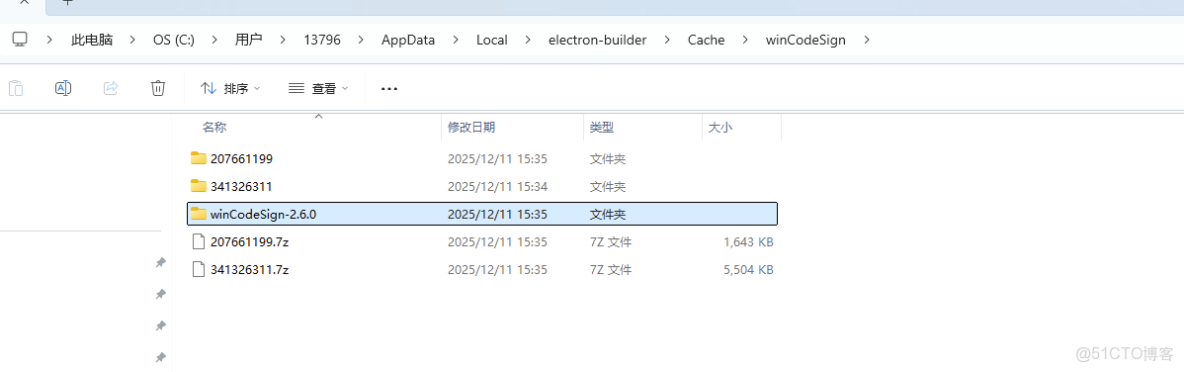Open the 排序 sort dropdown
The image size is (1184, 372).
point(231,88)
